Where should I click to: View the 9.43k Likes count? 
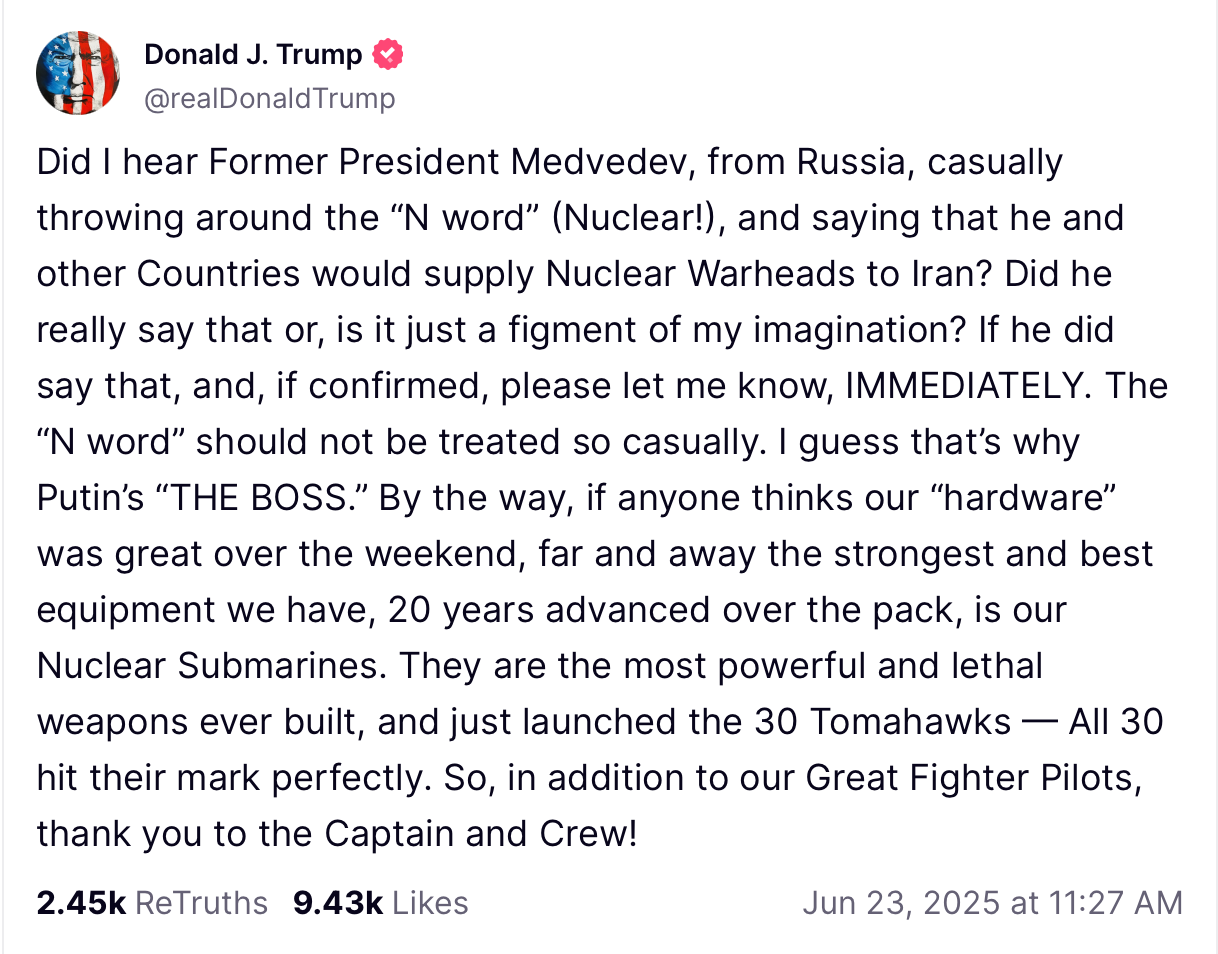[x=338, y=903]
